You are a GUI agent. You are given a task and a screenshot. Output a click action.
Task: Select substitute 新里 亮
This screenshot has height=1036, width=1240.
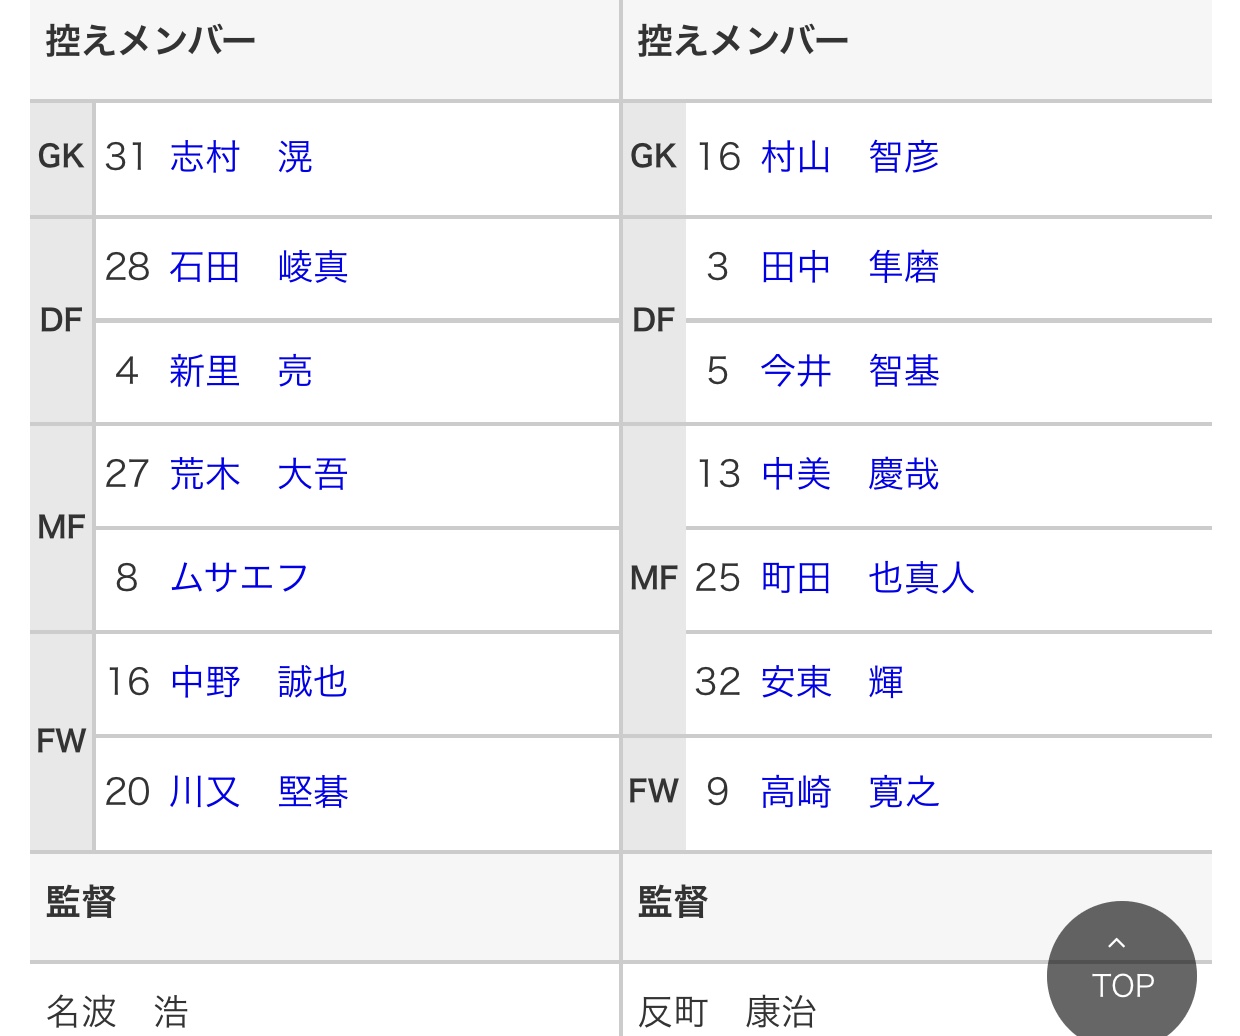click(241, 371)
